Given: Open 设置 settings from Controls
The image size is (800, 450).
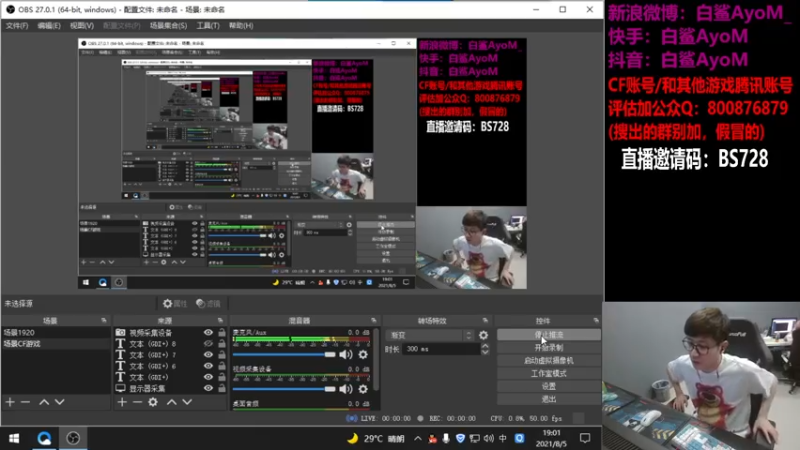Looking at the screenshot, I should point(548,386).
